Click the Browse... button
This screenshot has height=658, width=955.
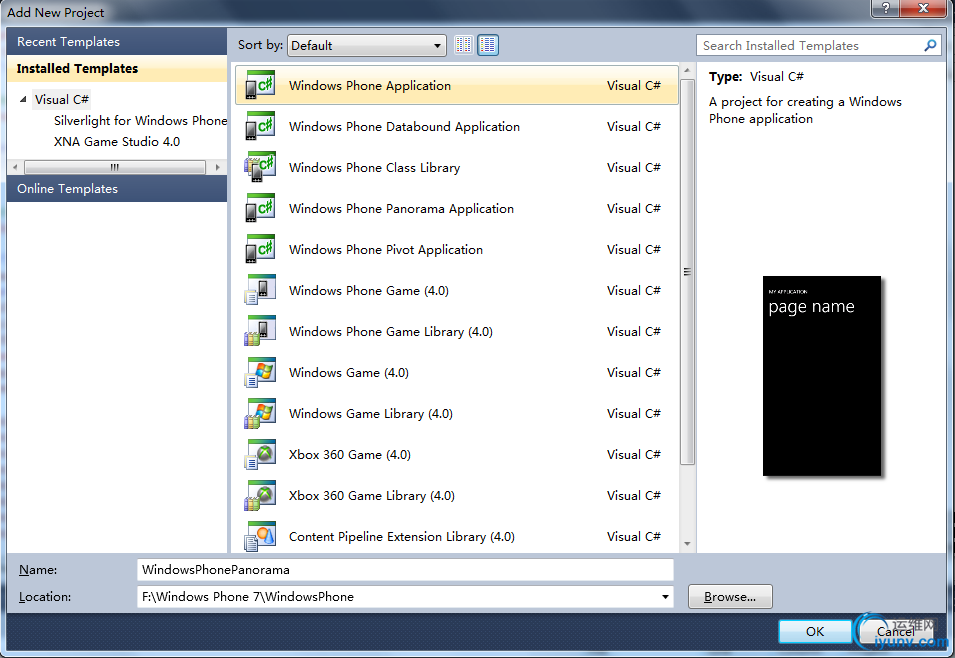730,596
